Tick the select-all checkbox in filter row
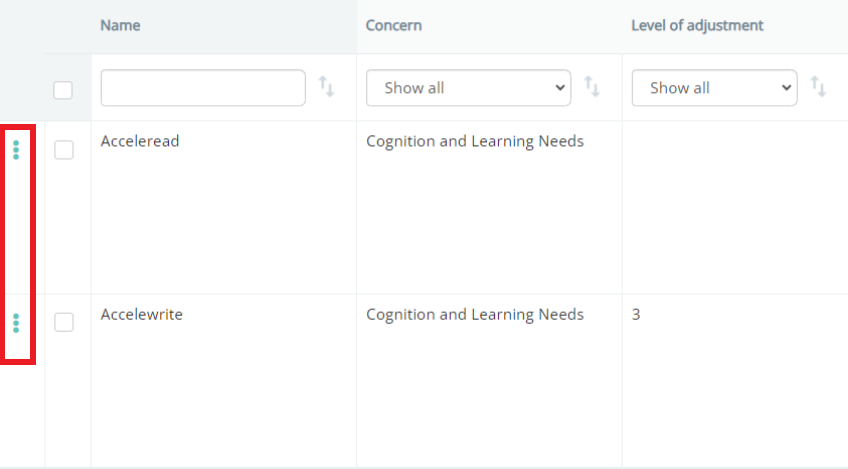This screenshot has width=848, height=469. tap(63, 90)
